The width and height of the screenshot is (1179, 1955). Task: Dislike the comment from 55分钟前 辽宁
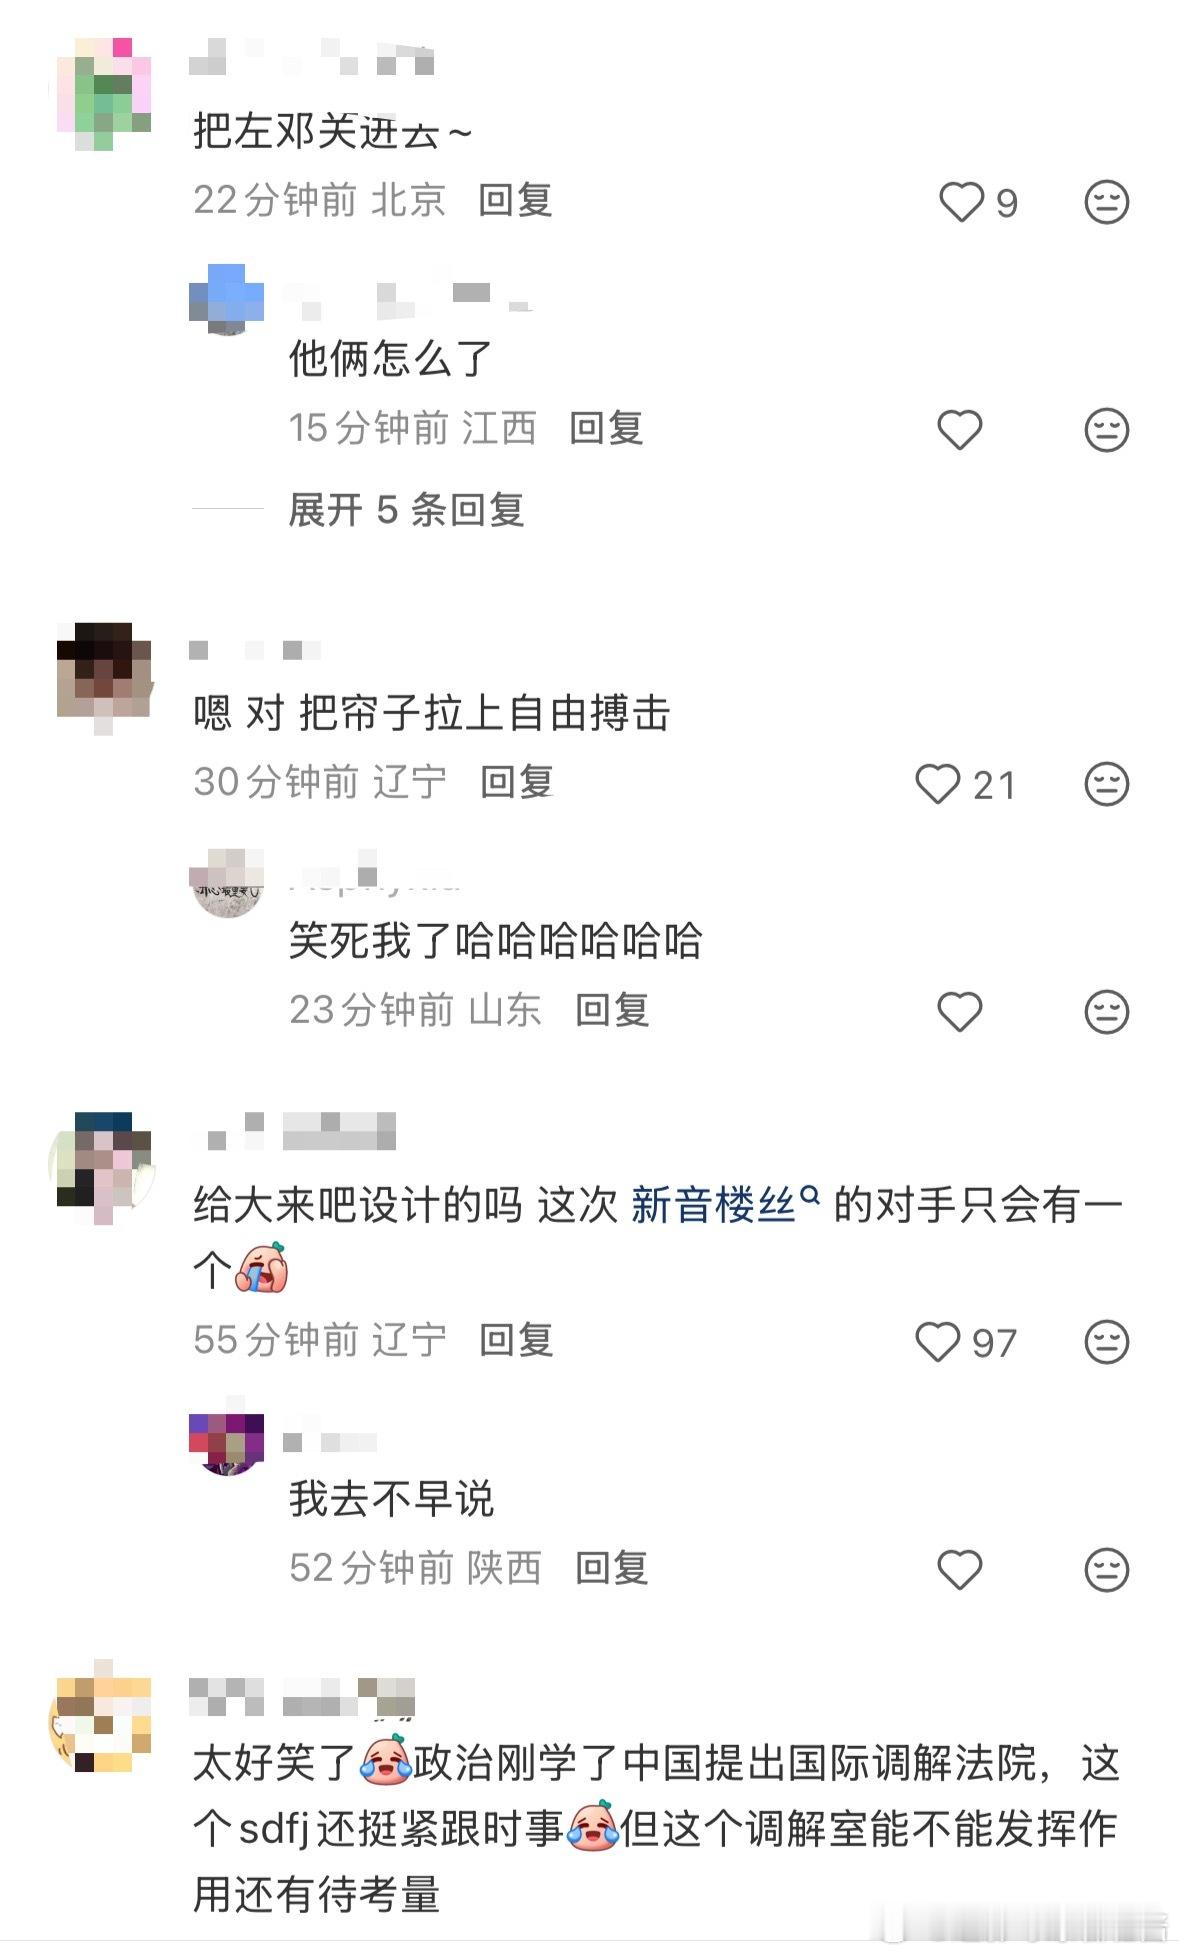(1106, 1342)
